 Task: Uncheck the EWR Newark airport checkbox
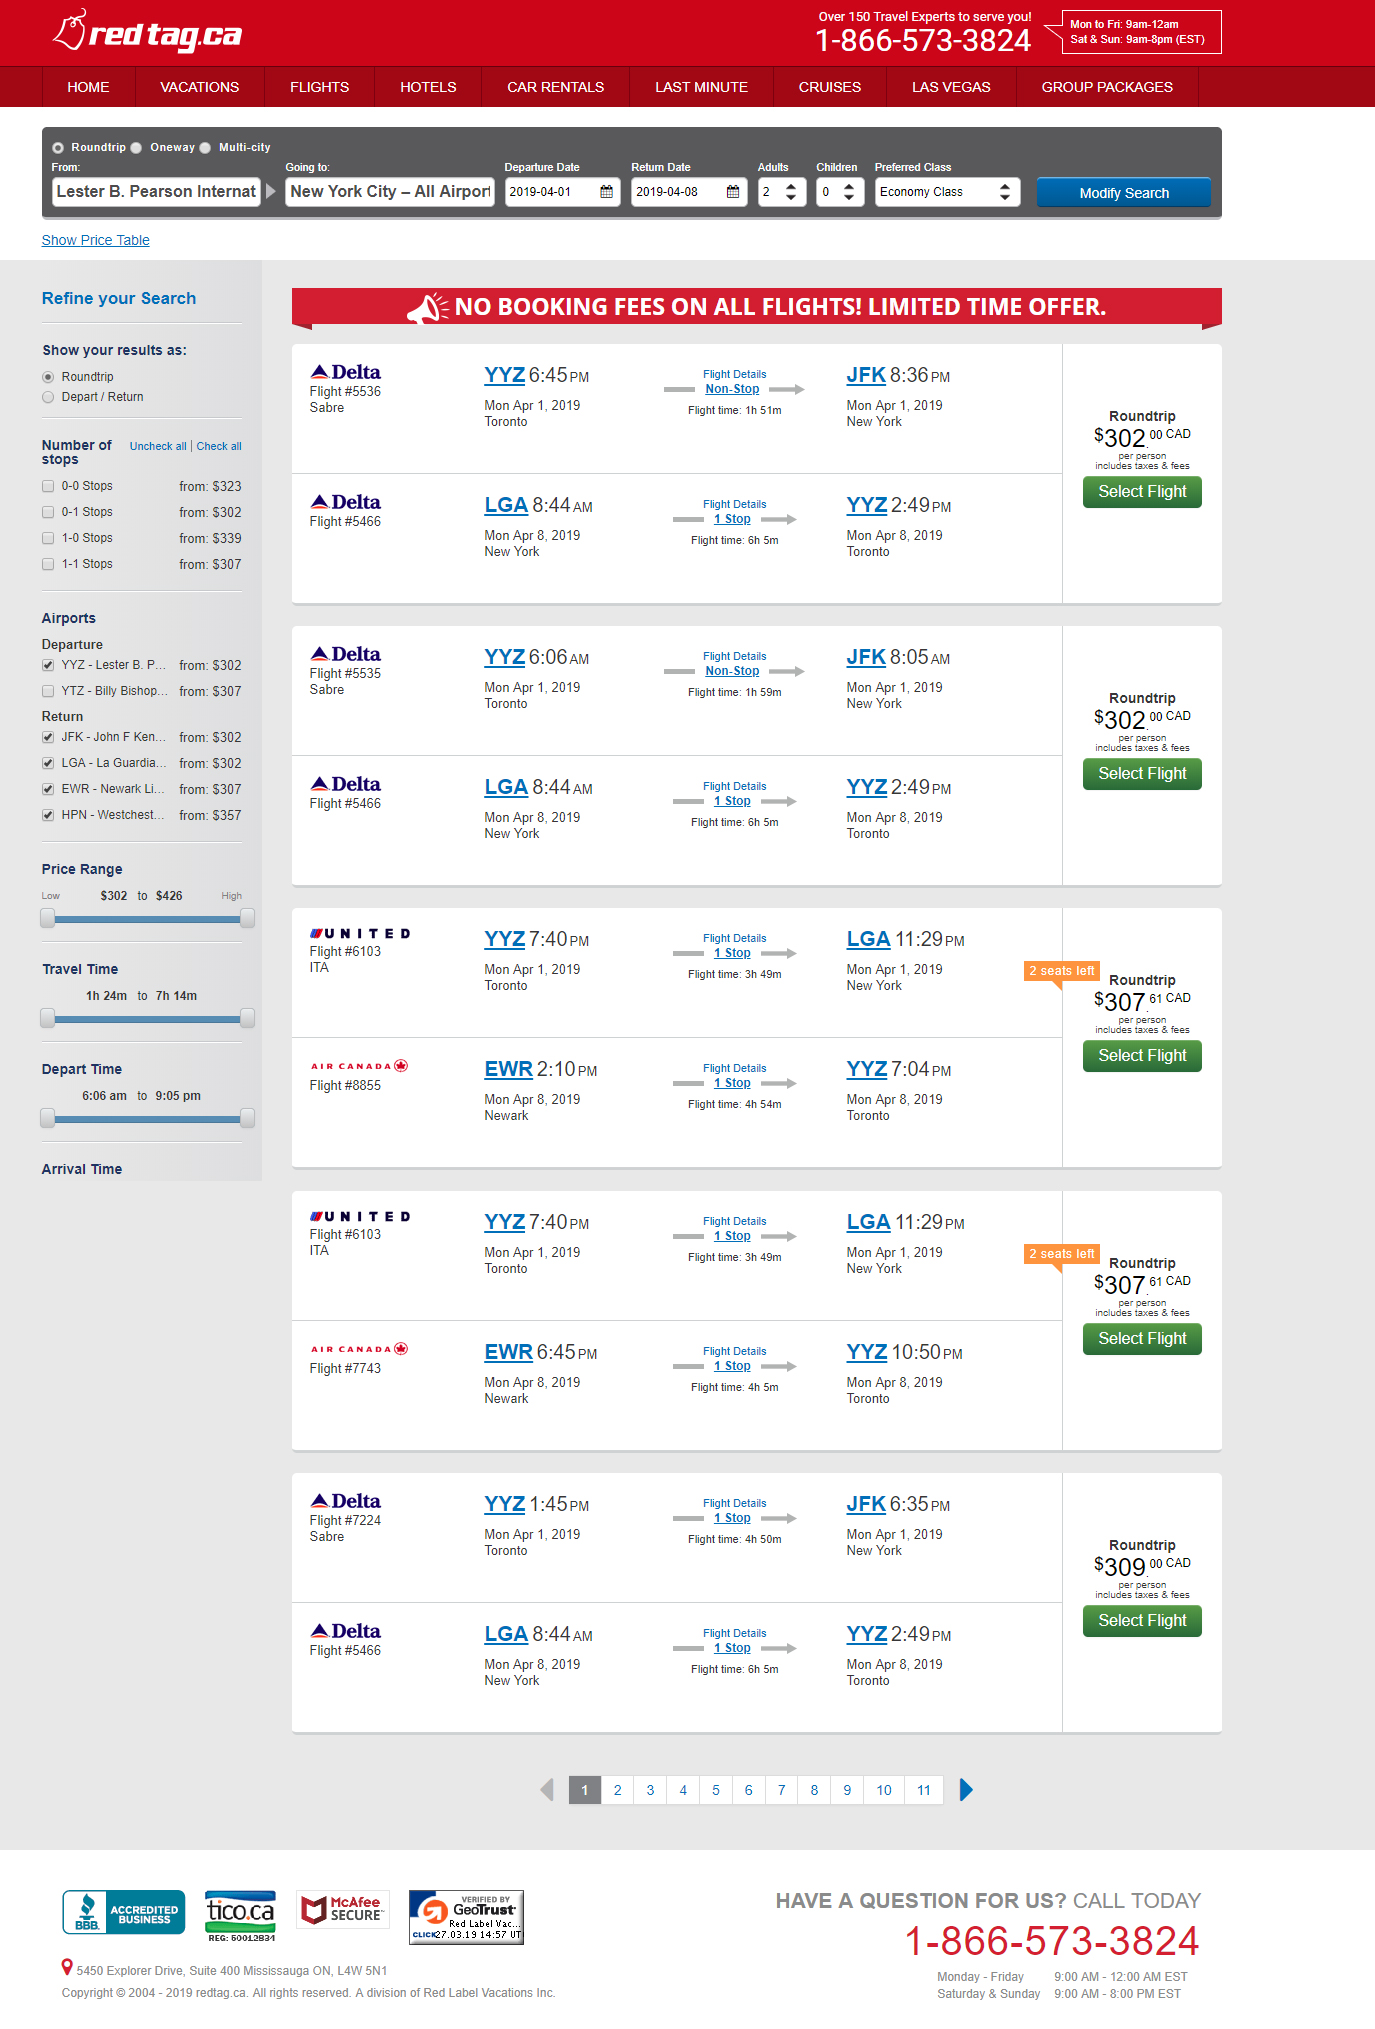[48, 789]
